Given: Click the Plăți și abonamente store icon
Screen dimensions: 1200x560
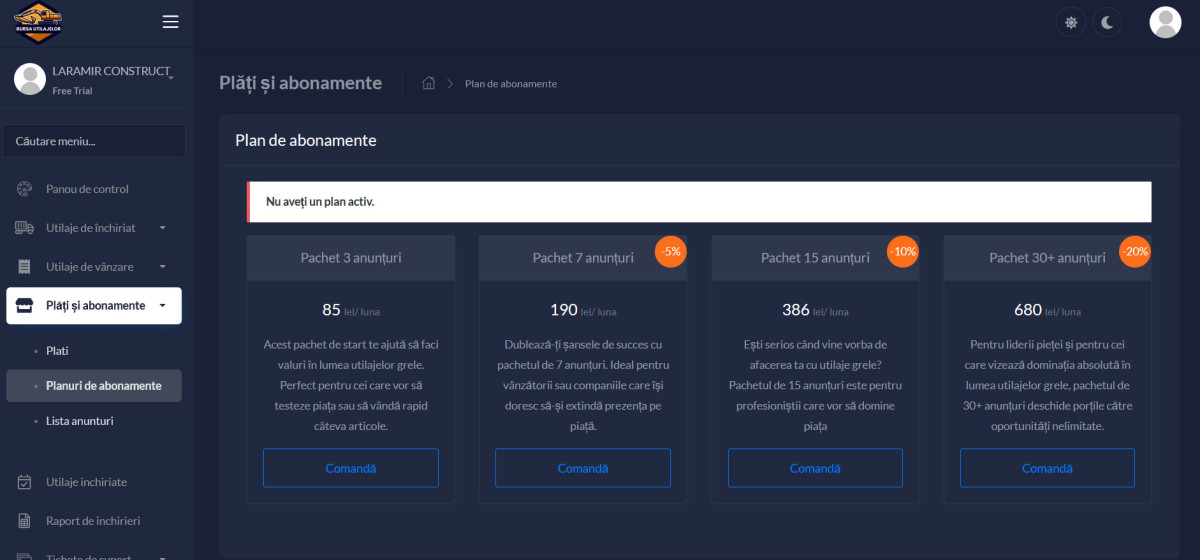Looking at the screenshot, I should click(26, 306).
